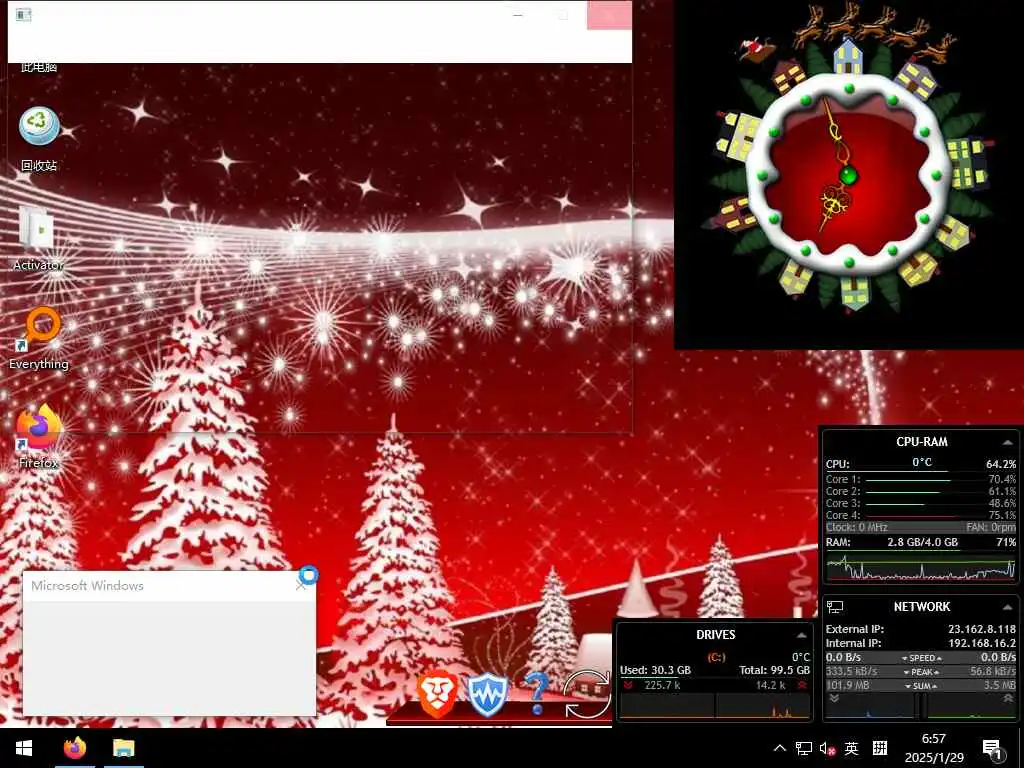Collapse the CPU-RAM widget with its arrow

(x=1008, y=443)
